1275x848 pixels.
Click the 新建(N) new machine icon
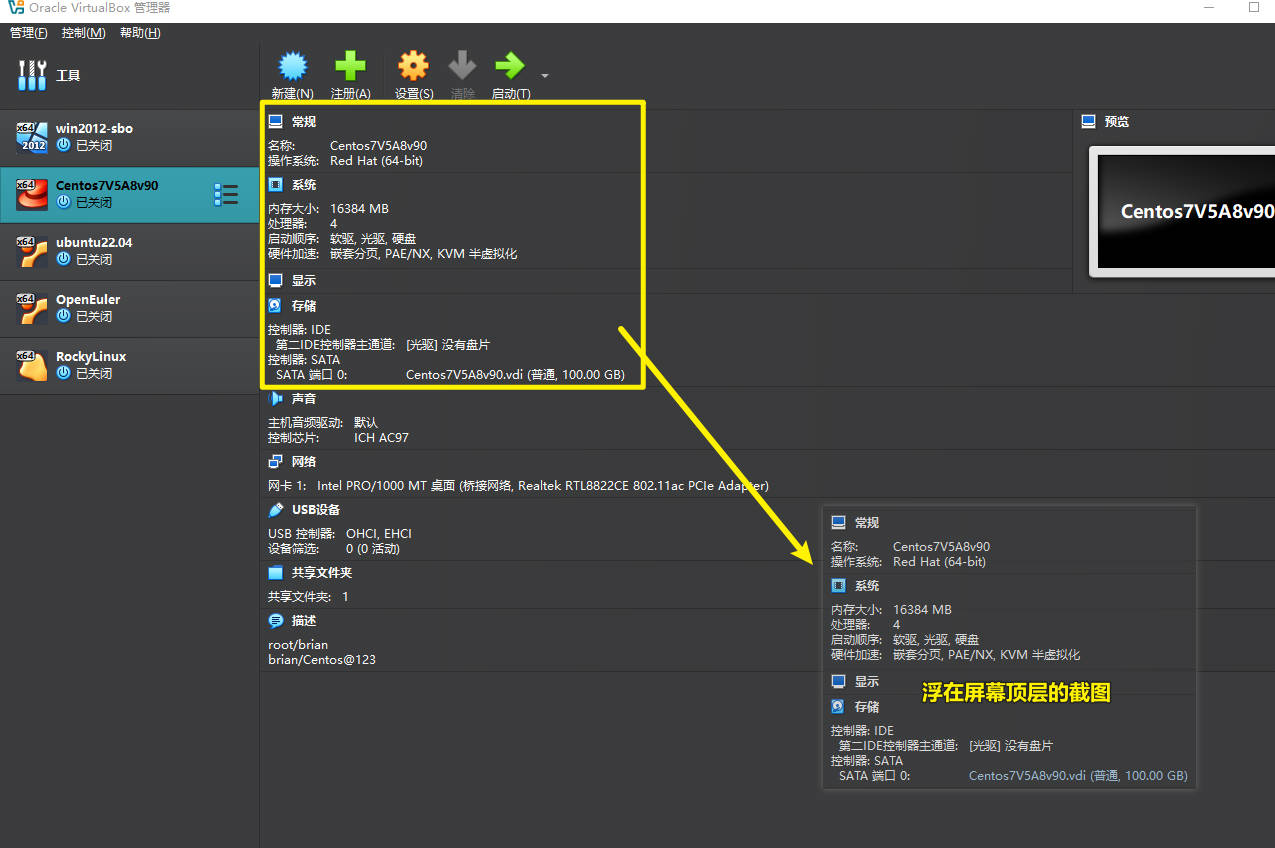[292, 67]
